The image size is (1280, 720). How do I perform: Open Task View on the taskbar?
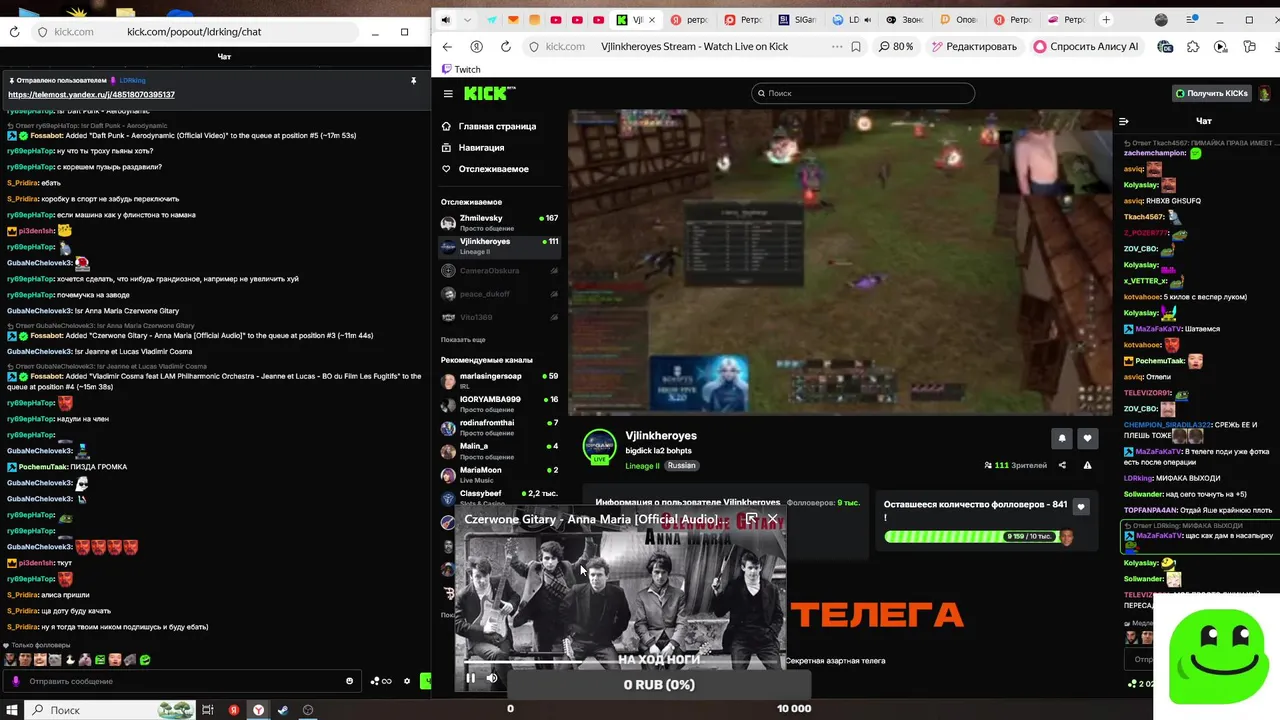point(208,710)
